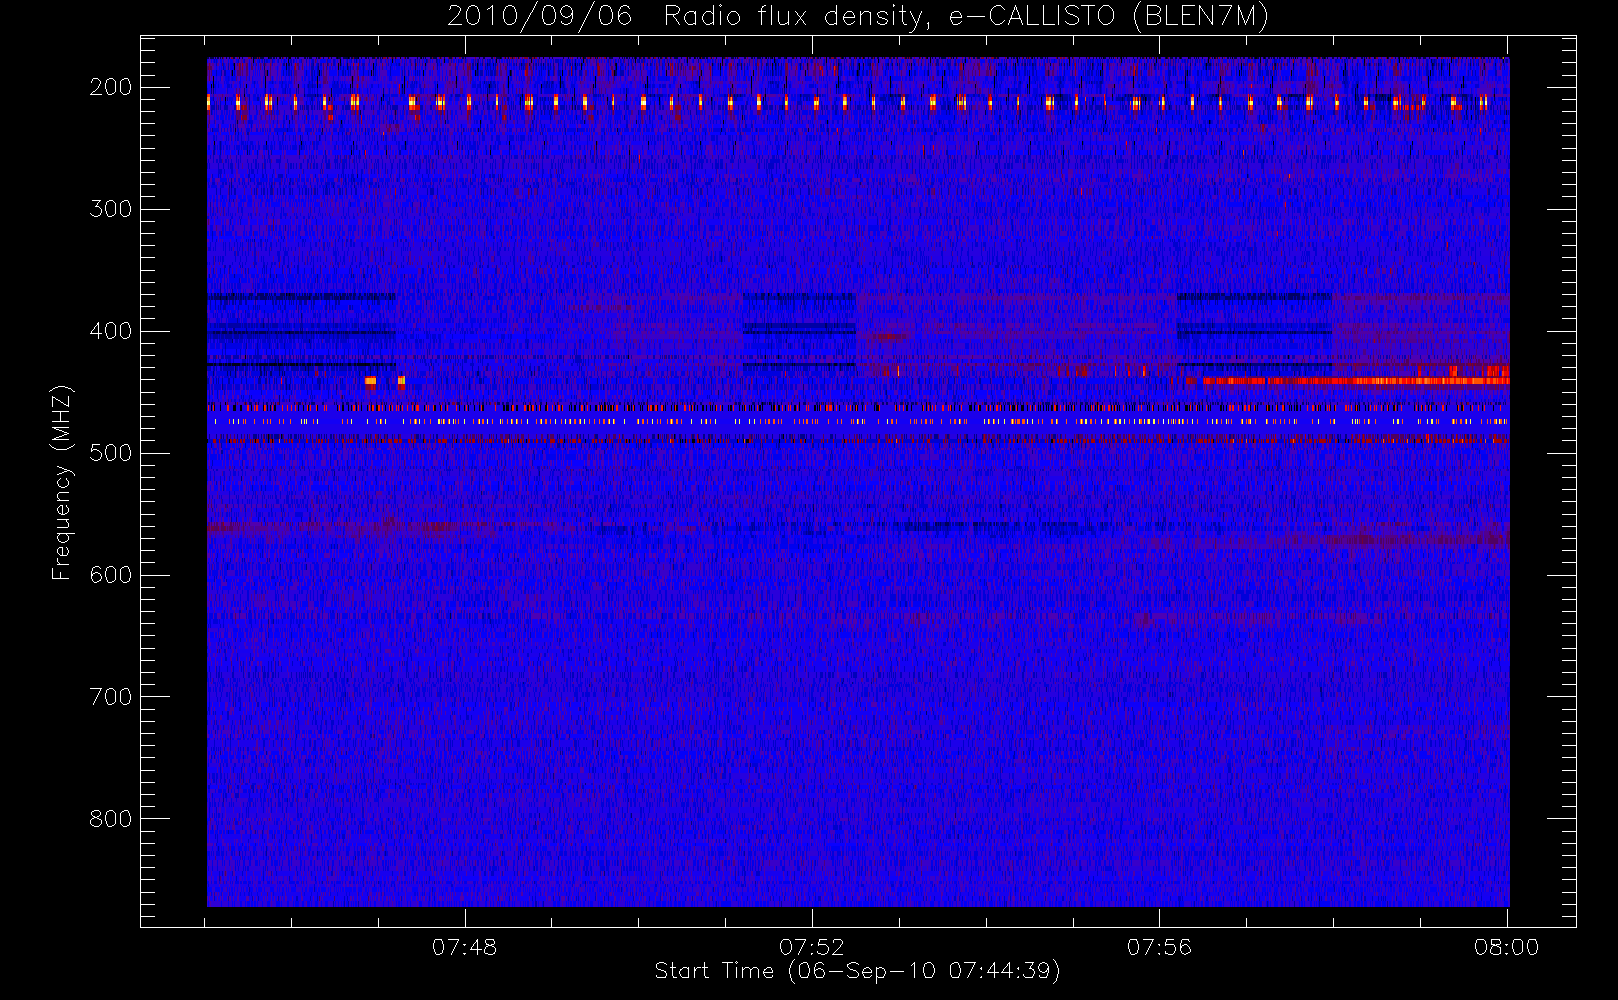The width and height of the screenshot is (1618, 1000).
Task: Click the 07:52 time tick label
Action: [x=812, y=947]
